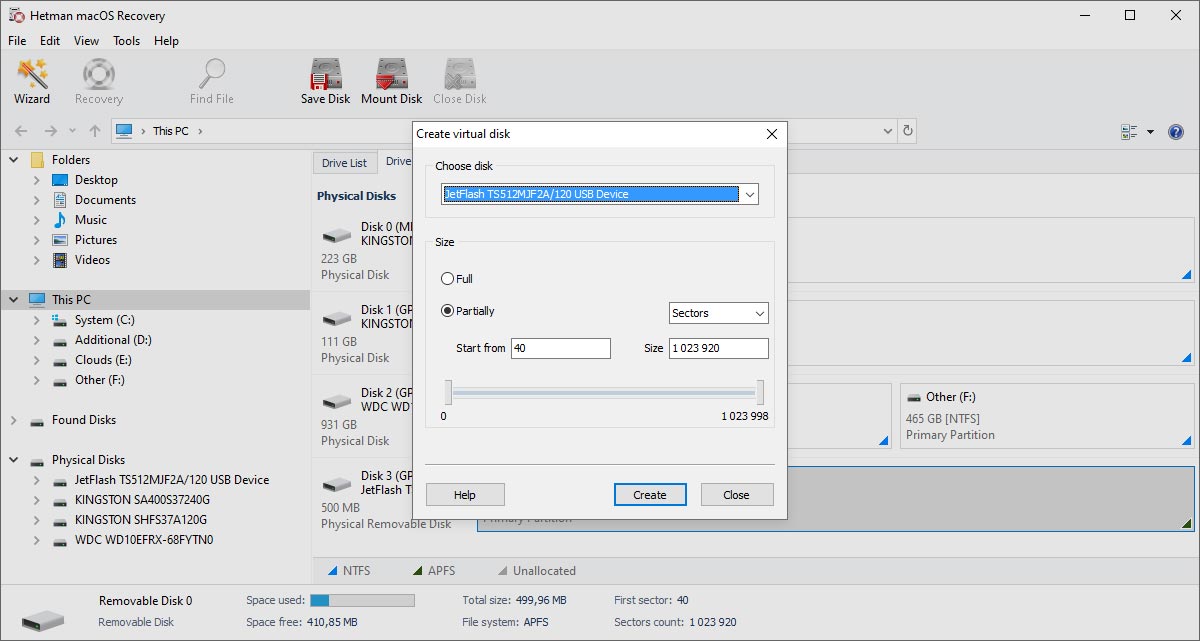Image resolution: width=1200 pixels, height=641 pixels.
Task: Select KINGSTON SHFS37A120G in tree
Action: (x=141, y=520)
